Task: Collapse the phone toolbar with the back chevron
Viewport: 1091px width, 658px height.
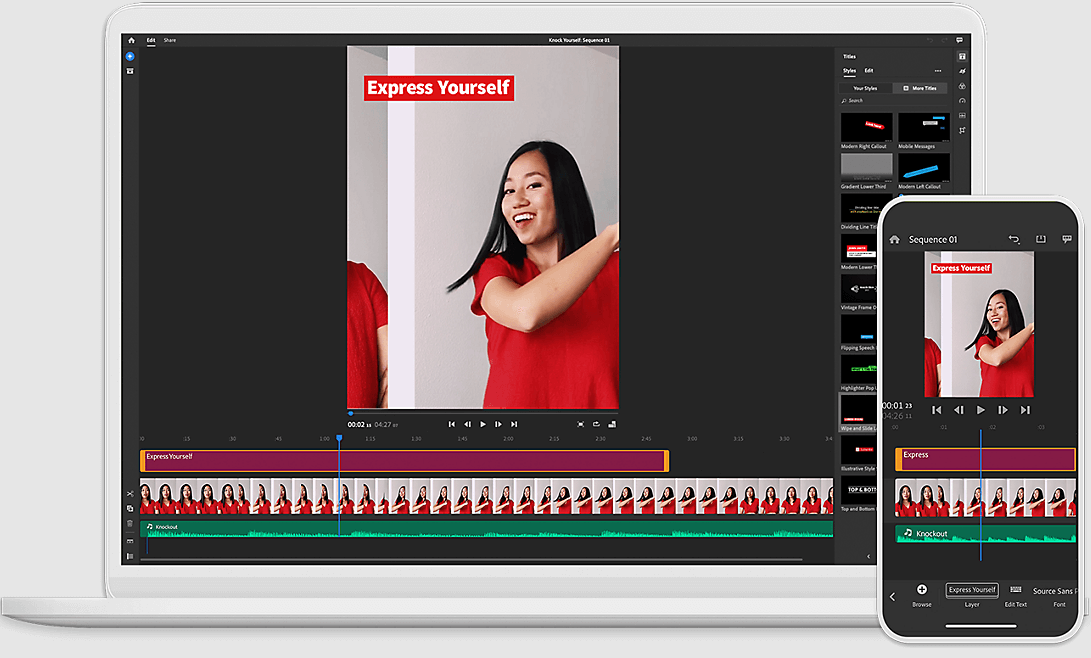Action: pos(892,596)
